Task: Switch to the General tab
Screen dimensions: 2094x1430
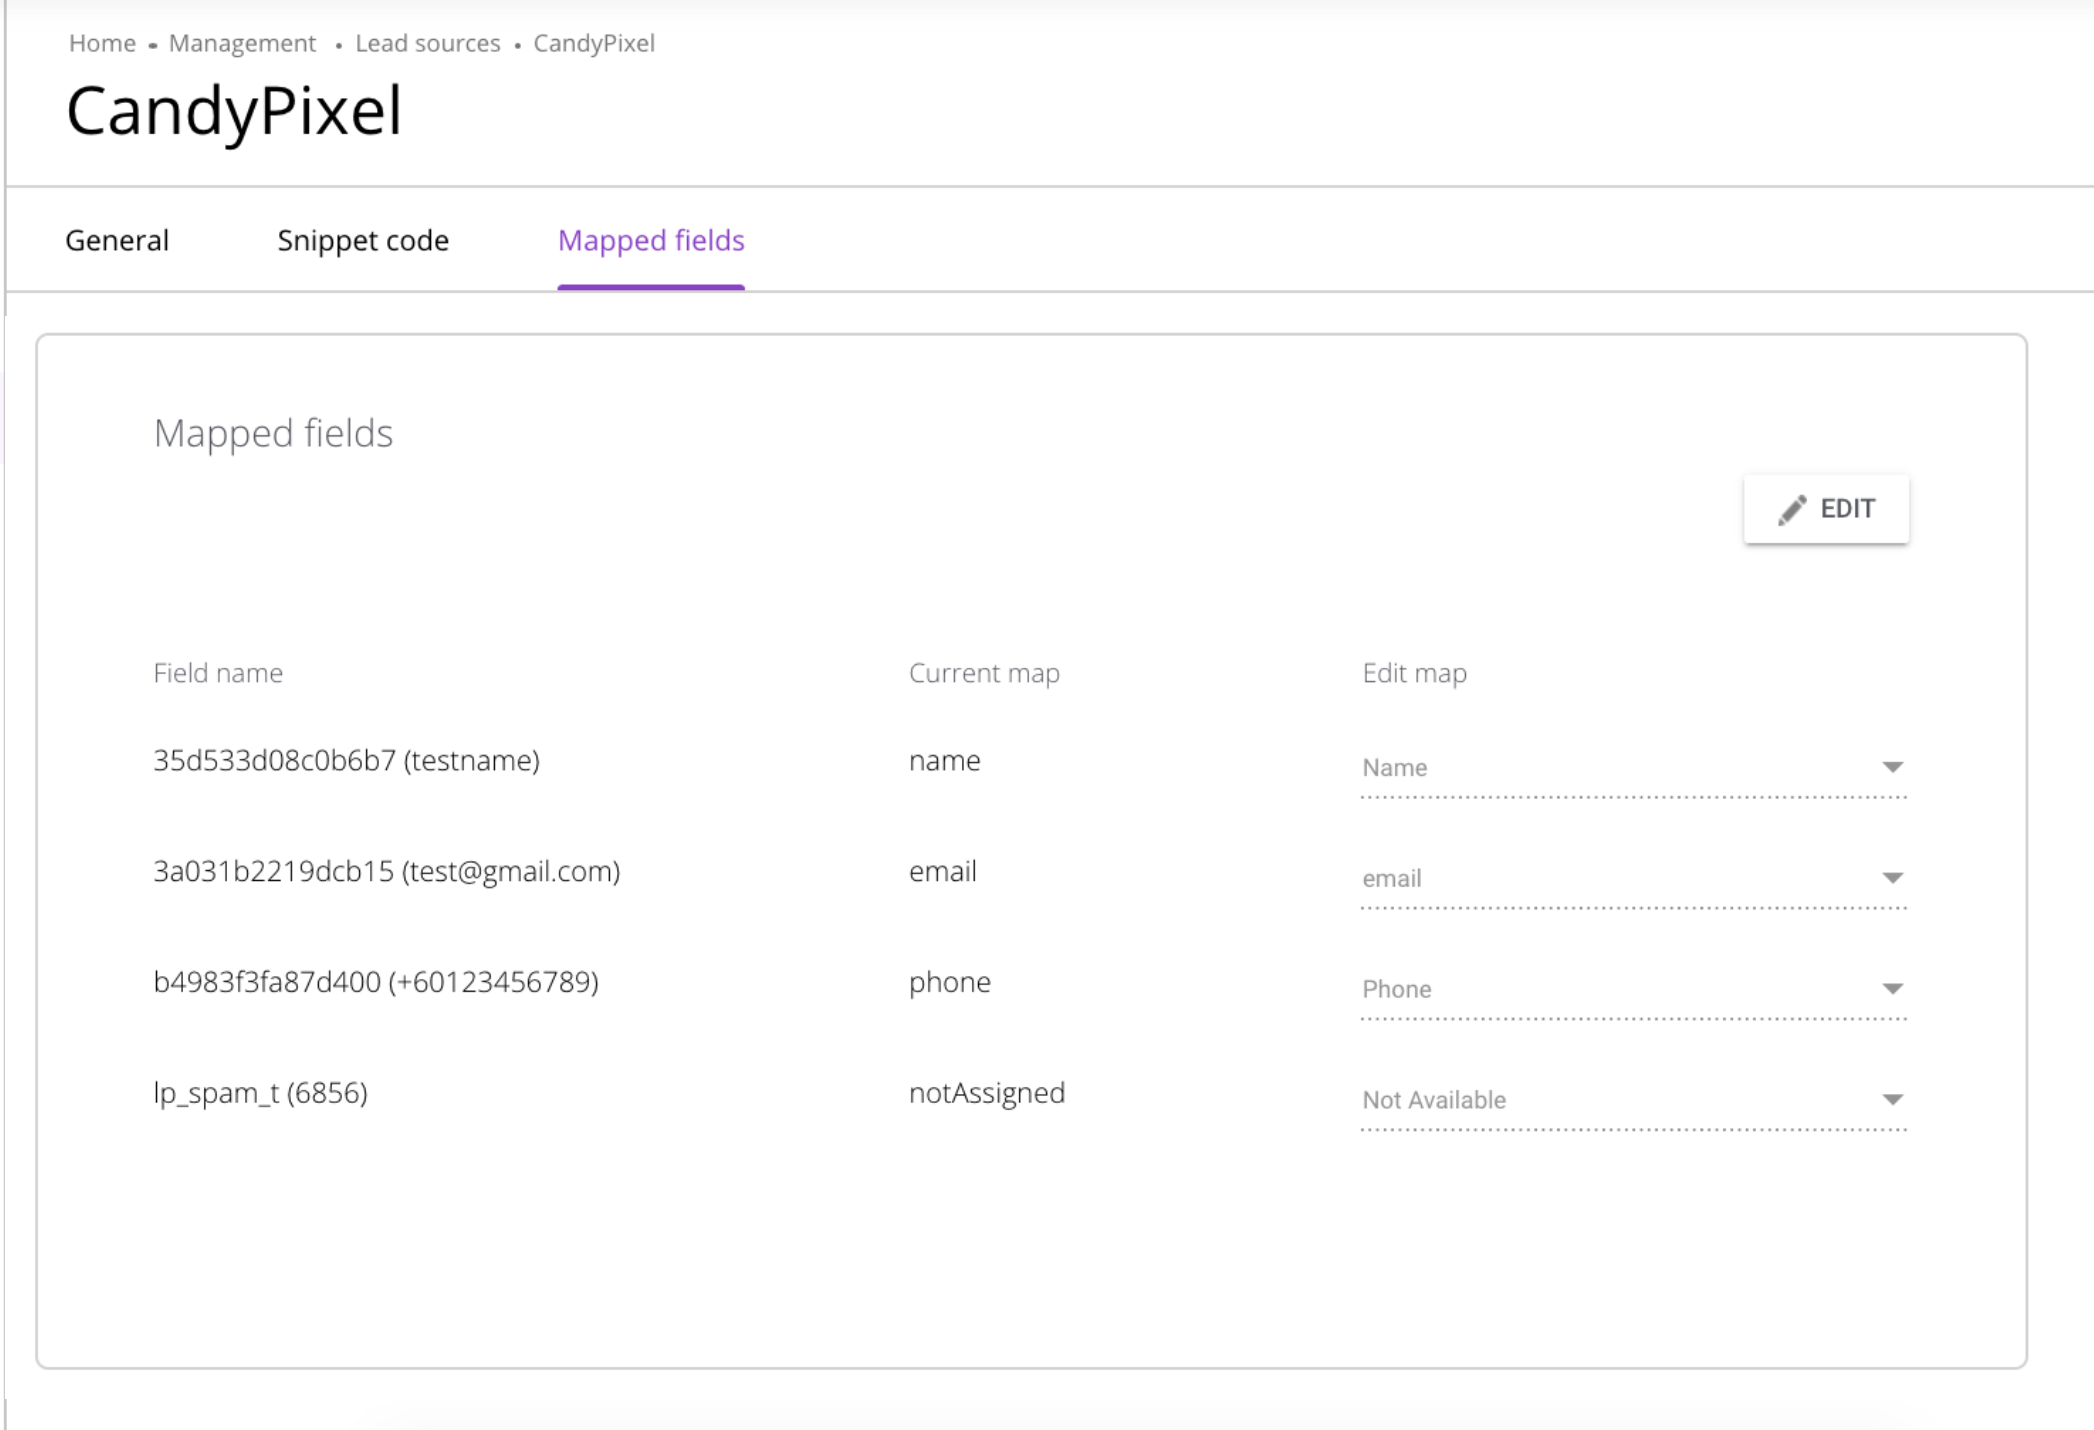Action: 117,241
